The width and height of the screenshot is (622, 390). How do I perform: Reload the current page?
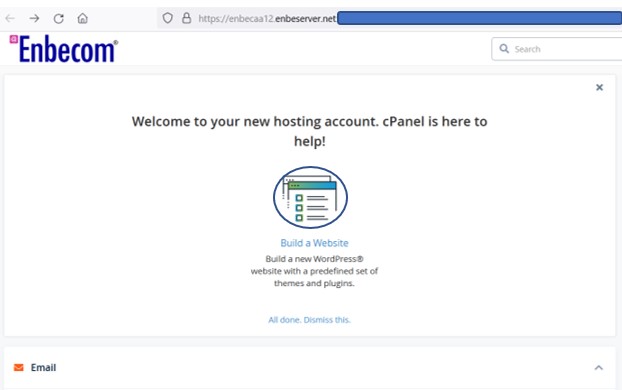[x=59, y=18]
